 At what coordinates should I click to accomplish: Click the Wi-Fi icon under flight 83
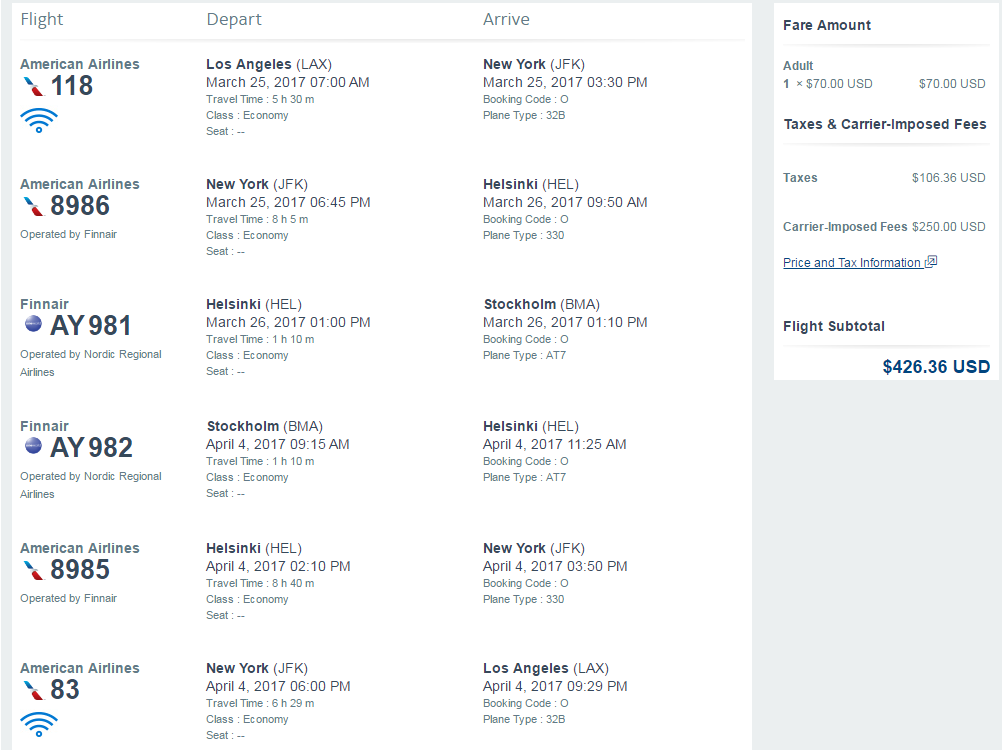tap(39, 724)
